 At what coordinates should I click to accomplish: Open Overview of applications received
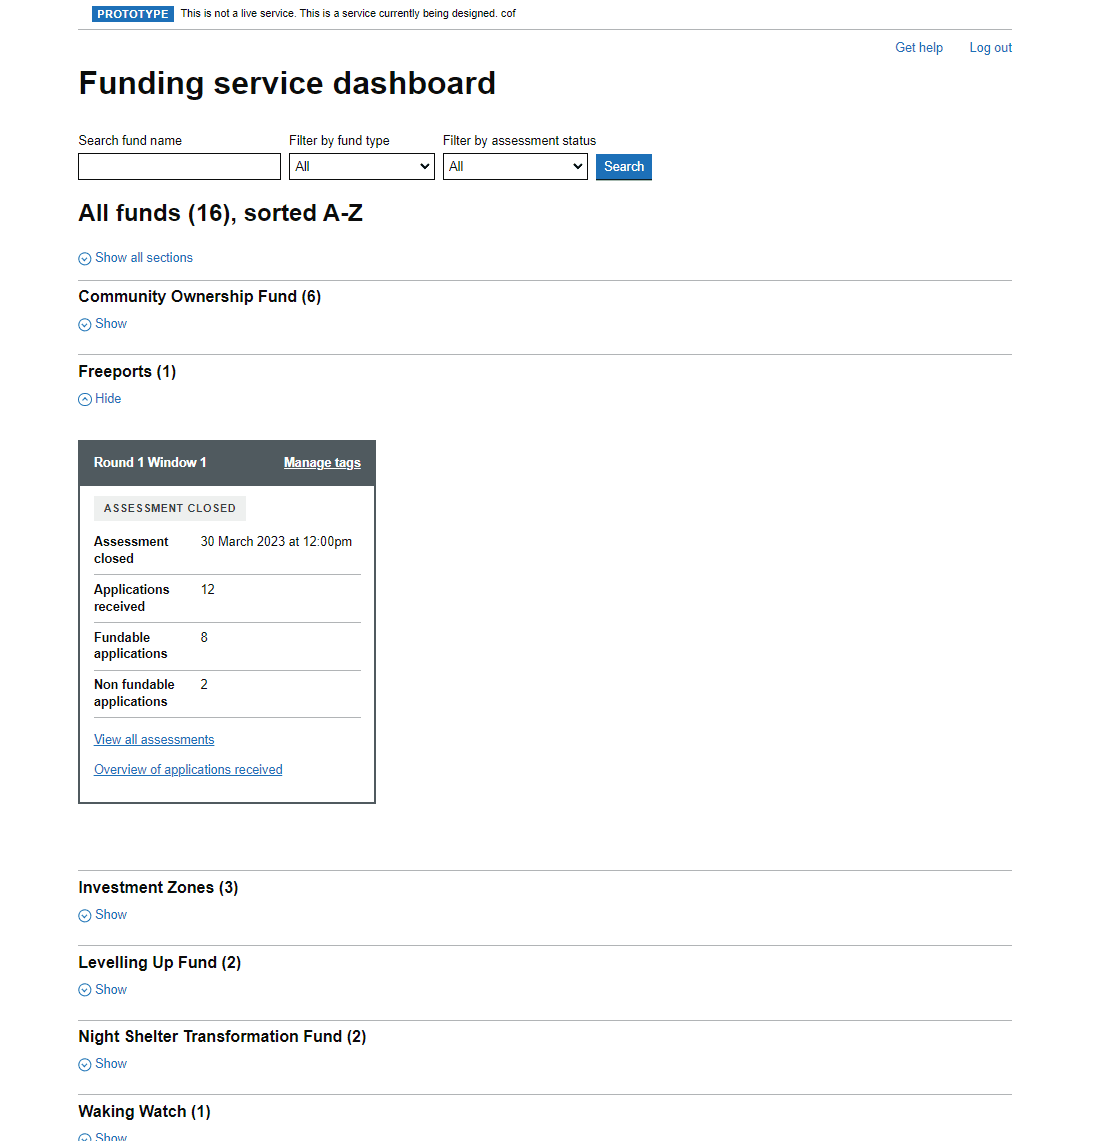[x=188, y=770]
